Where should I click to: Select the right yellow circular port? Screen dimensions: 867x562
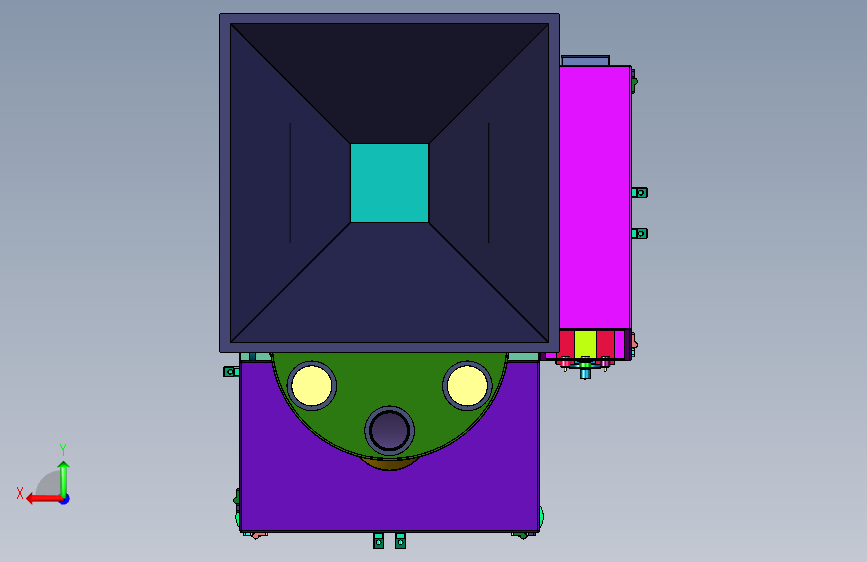pos(467,386)
